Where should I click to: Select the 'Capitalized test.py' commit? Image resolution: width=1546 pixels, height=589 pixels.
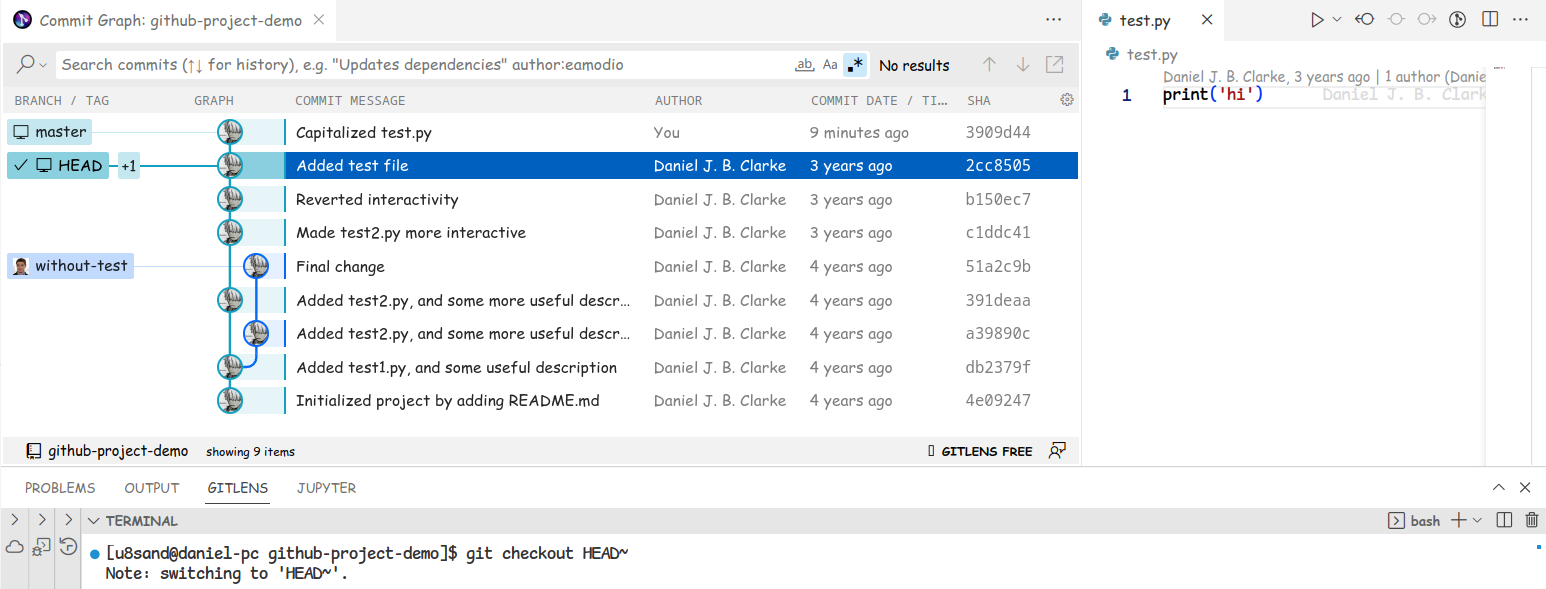coord(364,132)
